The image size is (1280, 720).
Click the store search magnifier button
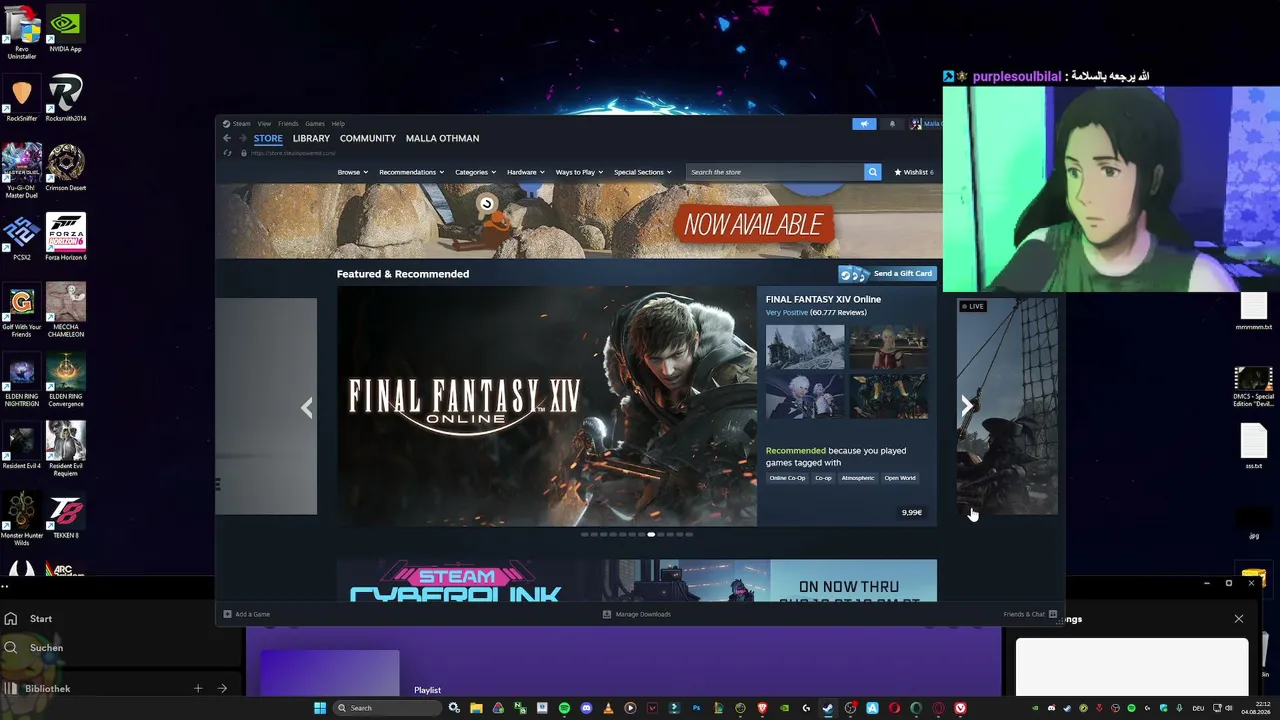tap(872, 172)
